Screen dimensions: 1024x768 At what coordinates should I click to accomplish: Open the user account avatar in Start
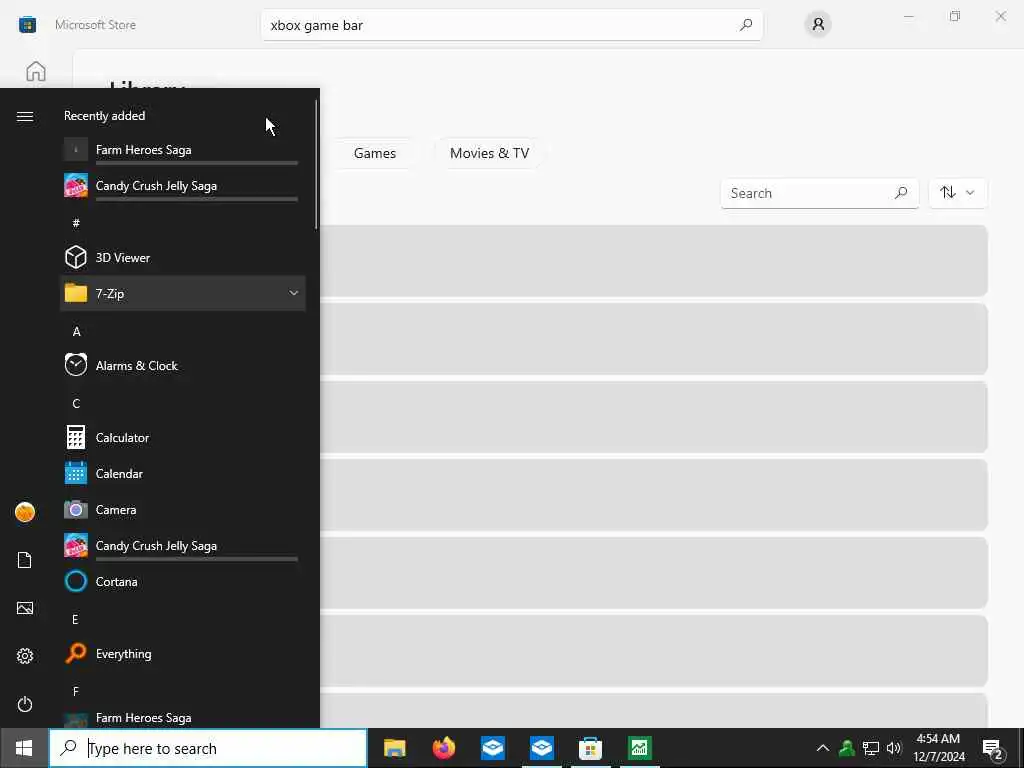[25, 512]
